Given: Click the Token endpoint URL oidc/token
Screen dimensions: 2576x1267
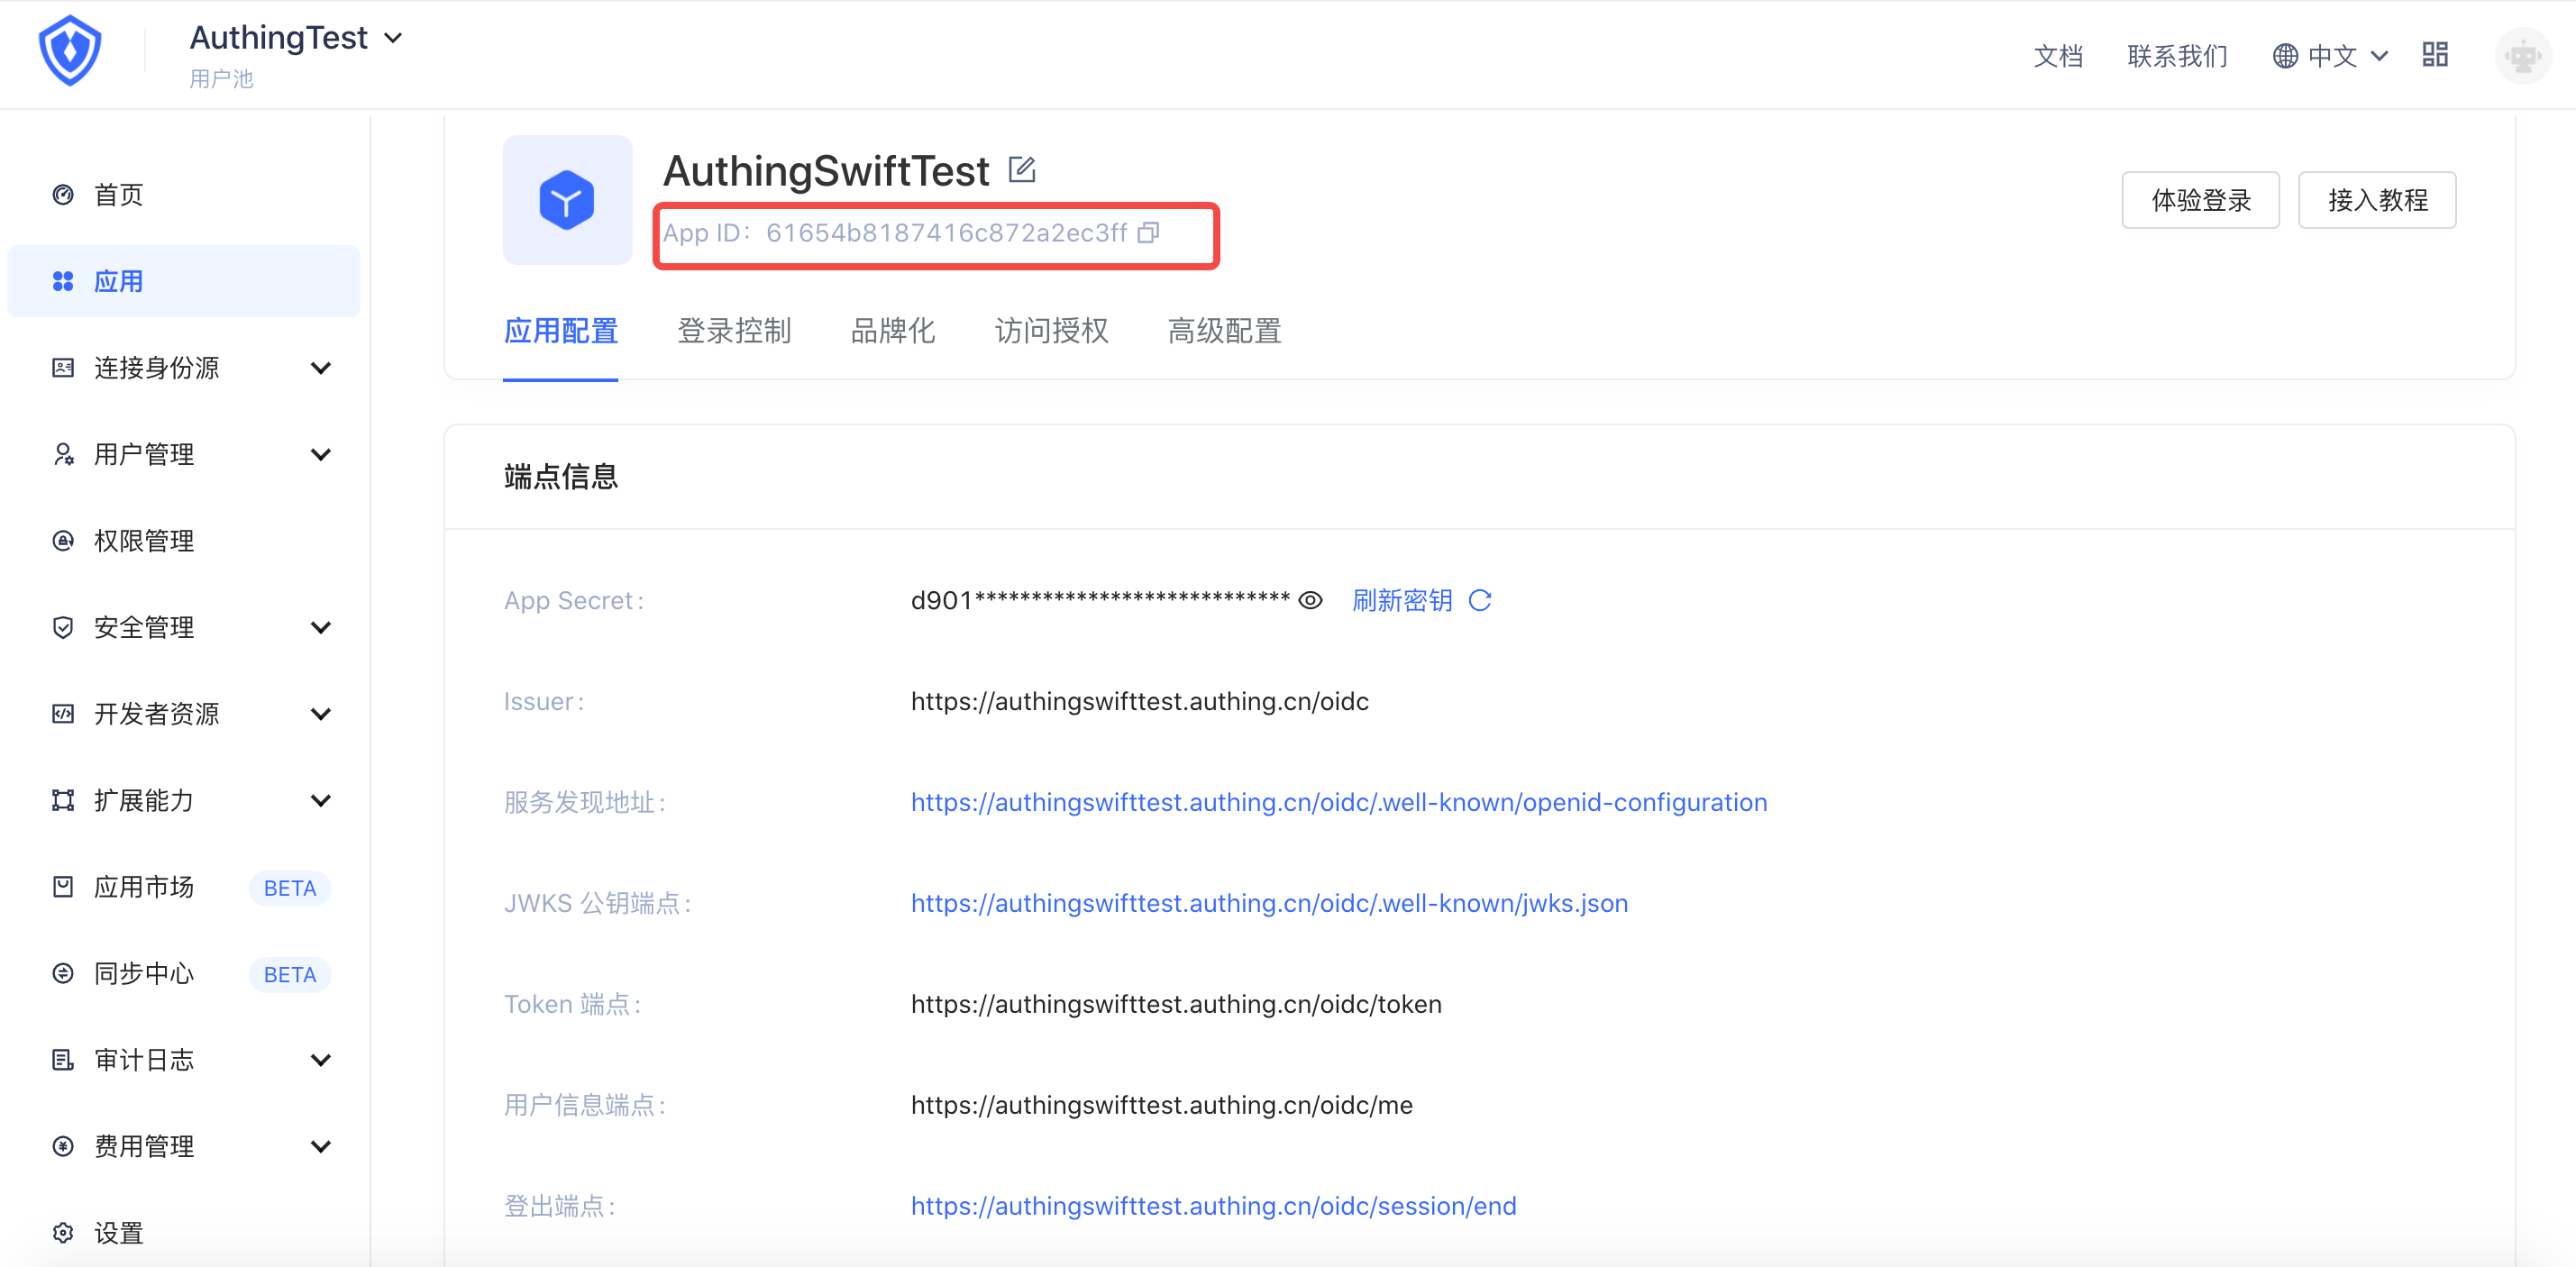Looking at the screenshot, I should click(1176, 1004).
